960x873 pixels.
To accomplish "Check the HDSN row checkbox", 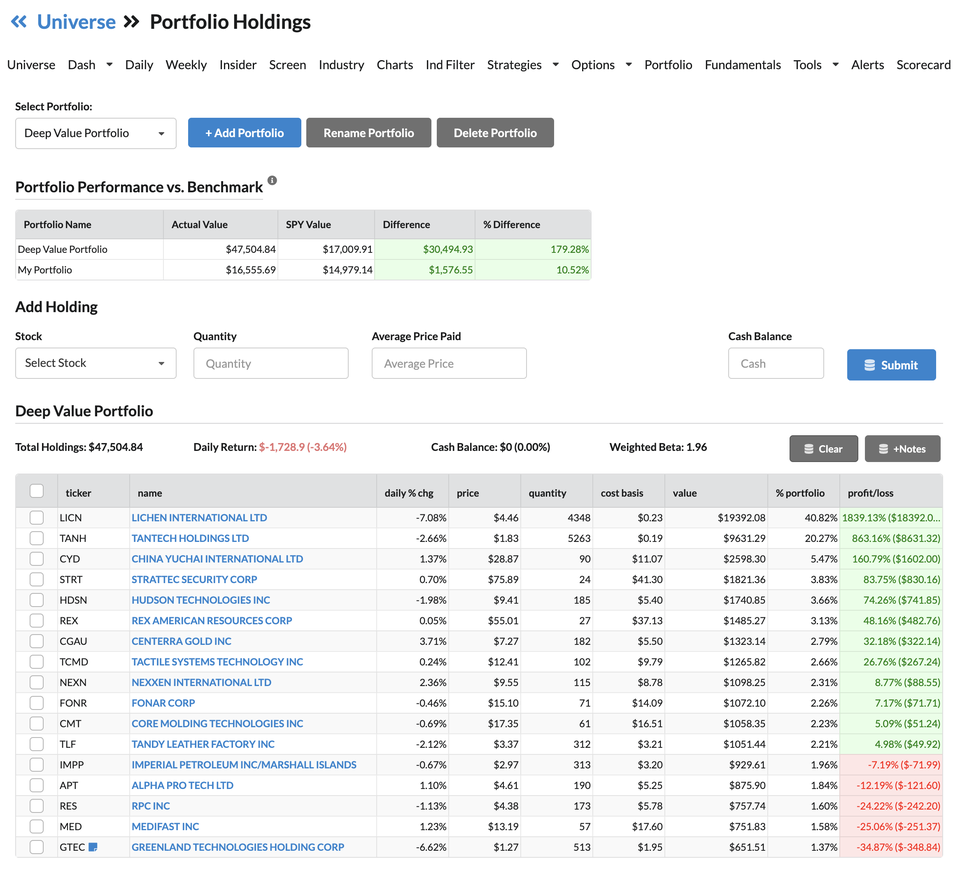I will (37, 600).
